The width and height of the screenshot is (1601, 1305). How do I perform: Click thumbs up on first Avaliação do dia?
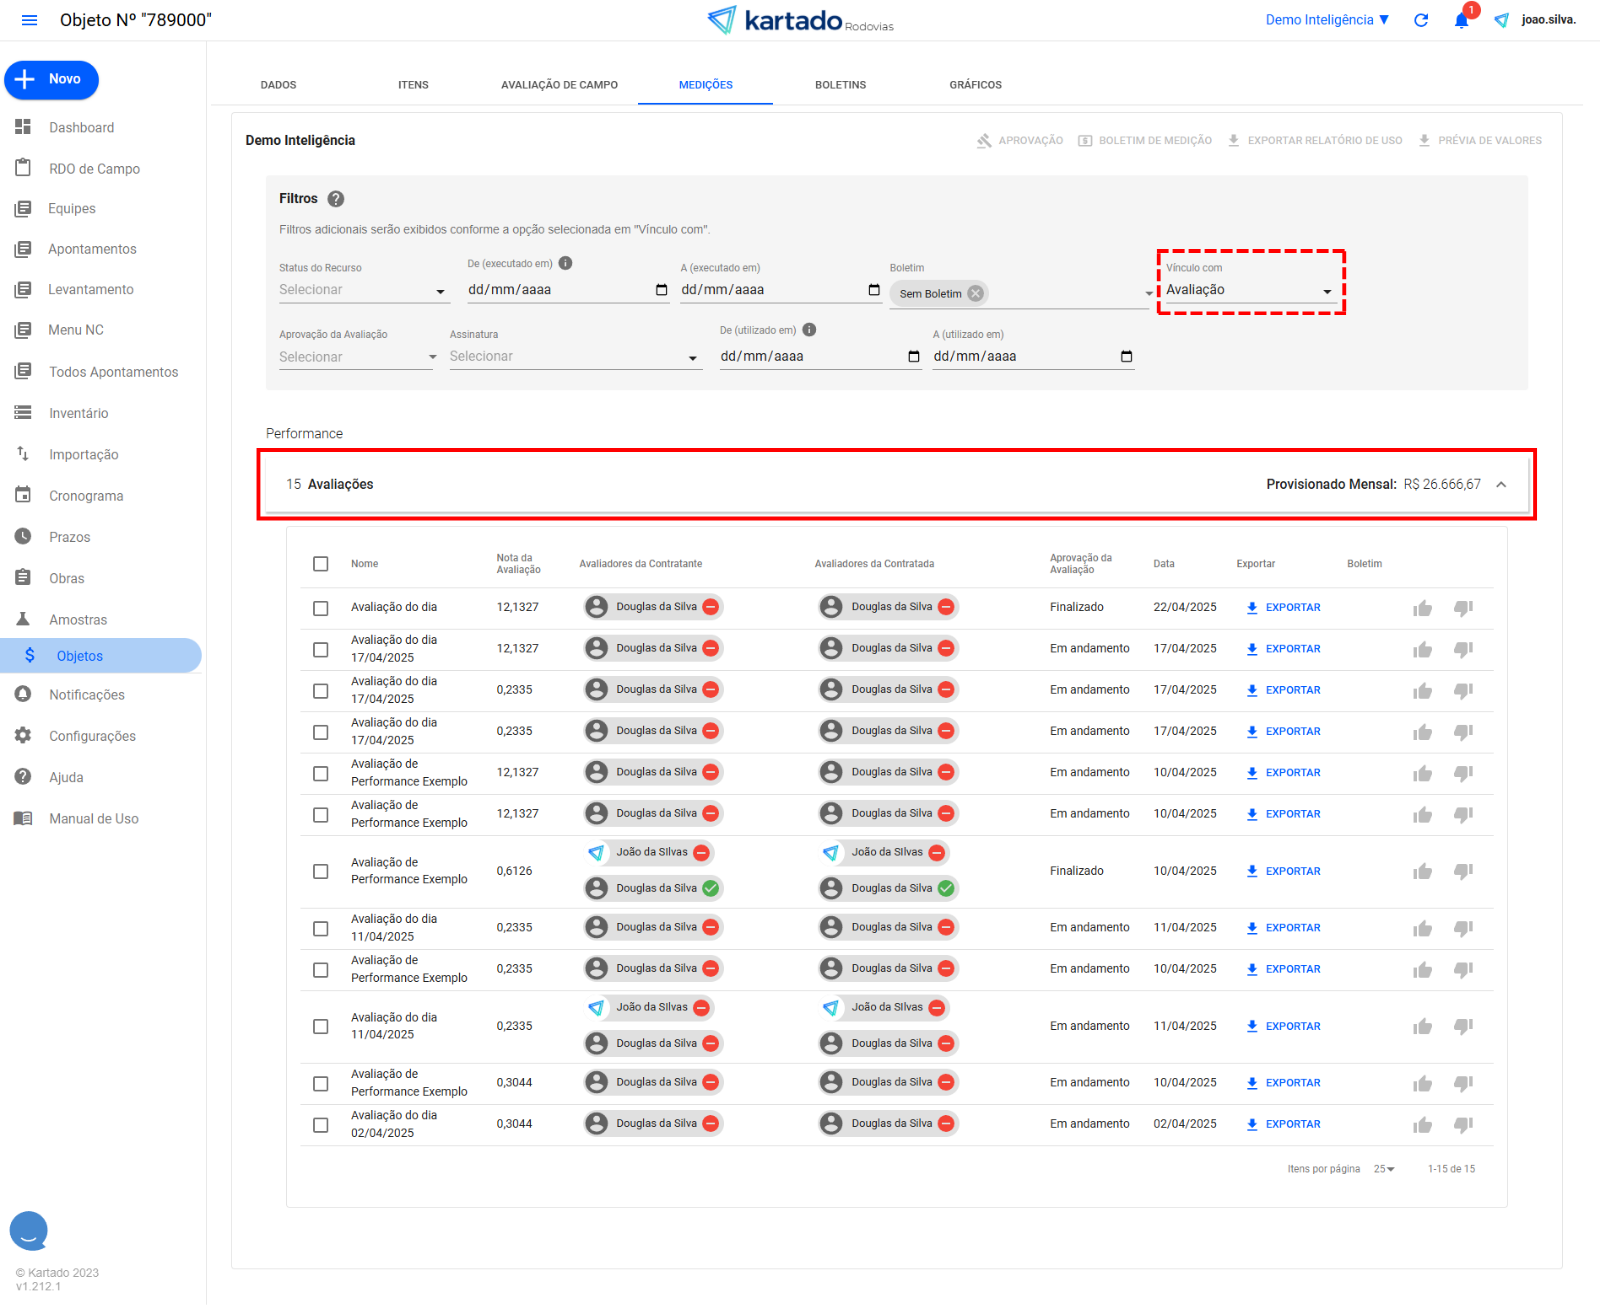point(1422,608)
